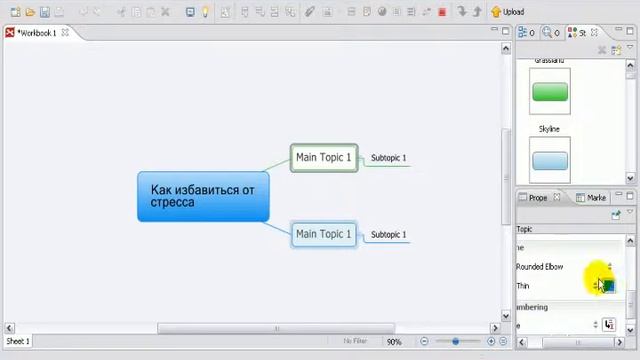Open the Outline view tab
Viewport: 640px width, 360px height.
(527, 32)
